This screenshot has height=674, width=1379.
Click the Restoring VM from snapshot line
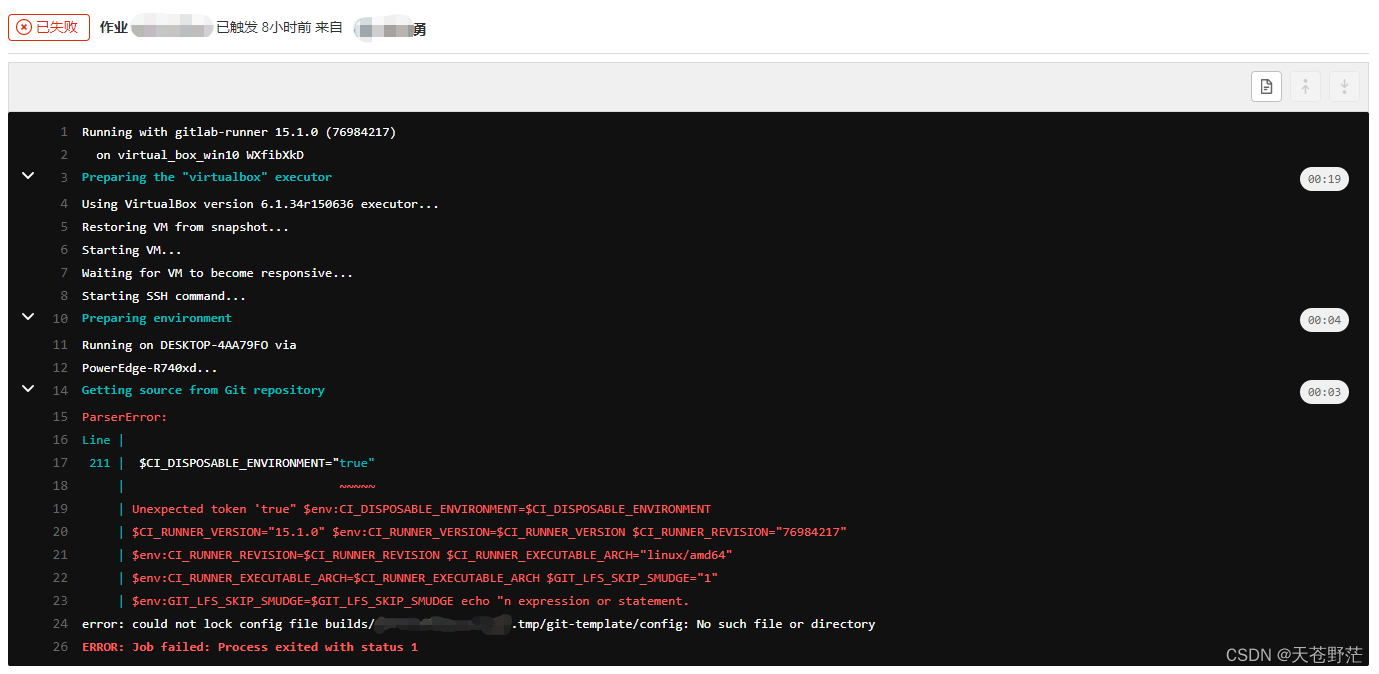click(185, 227)
